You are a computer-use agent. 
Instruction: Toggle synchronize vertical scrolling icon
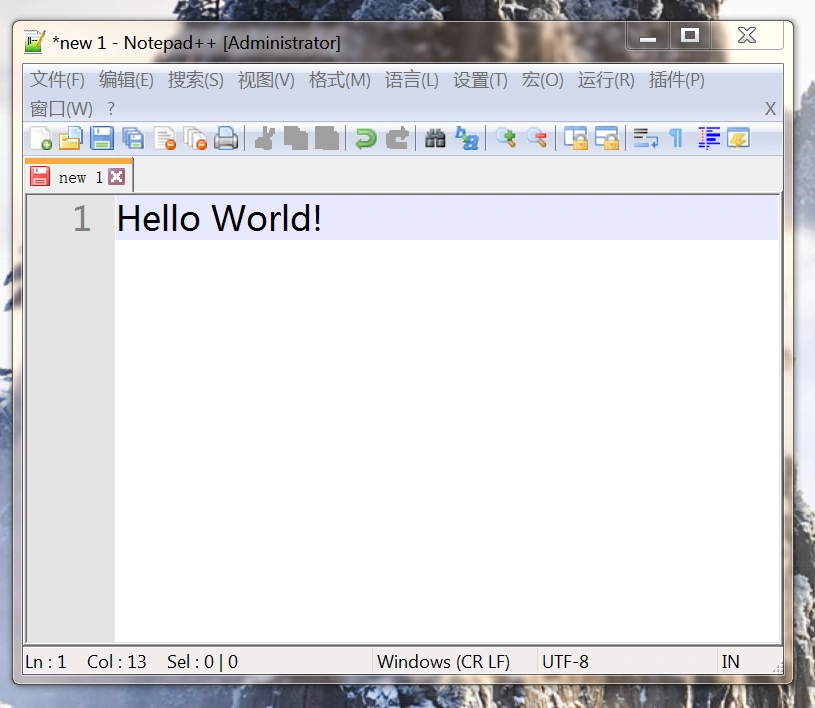576,138
